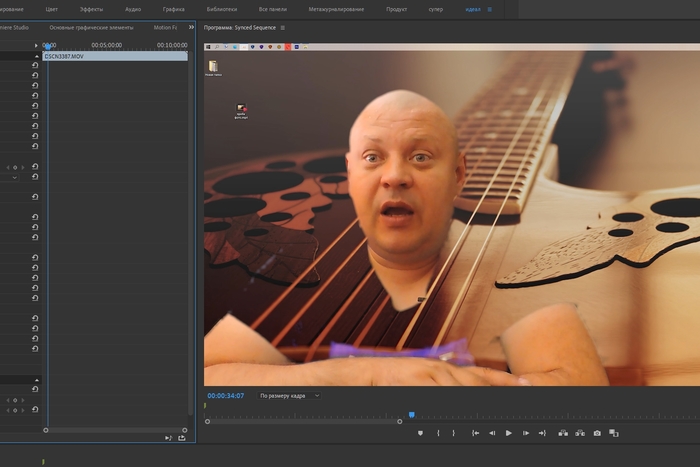Viewport: 700px width, 467px height.
Task: Select the Основные графические элементы panel tab
Action: (91, 28)
